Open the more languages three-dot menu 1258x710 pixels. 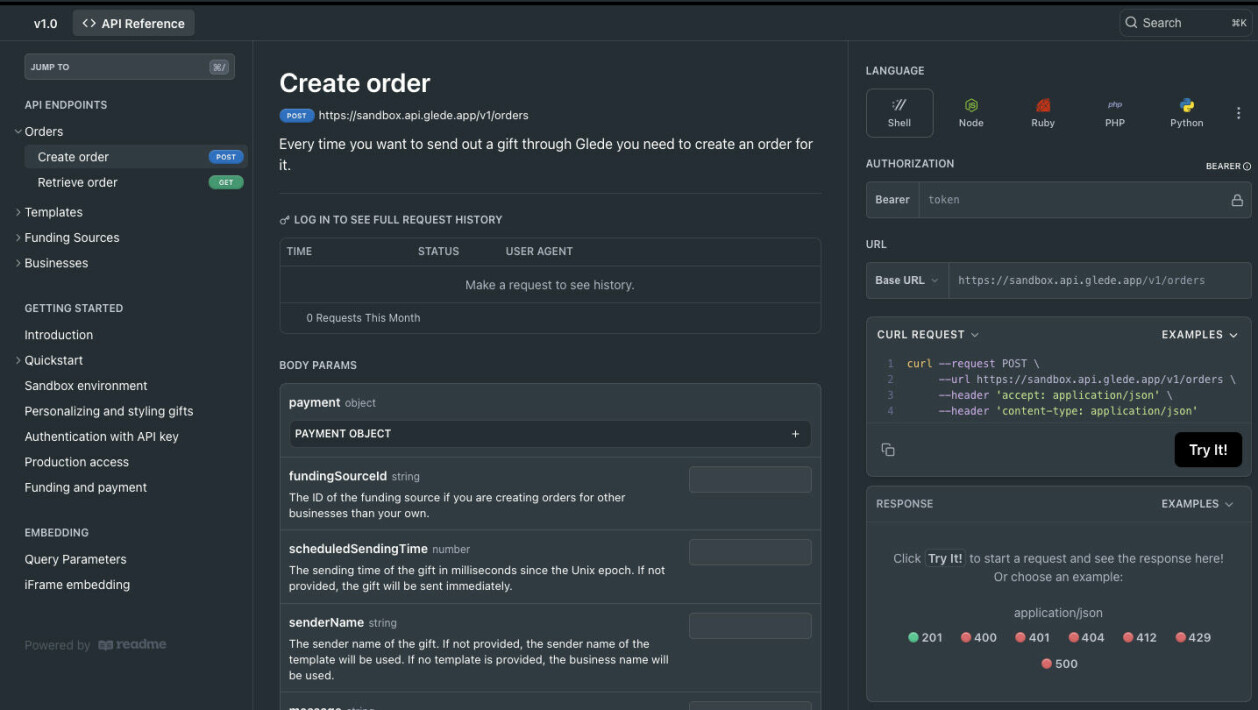[1239, 113]
